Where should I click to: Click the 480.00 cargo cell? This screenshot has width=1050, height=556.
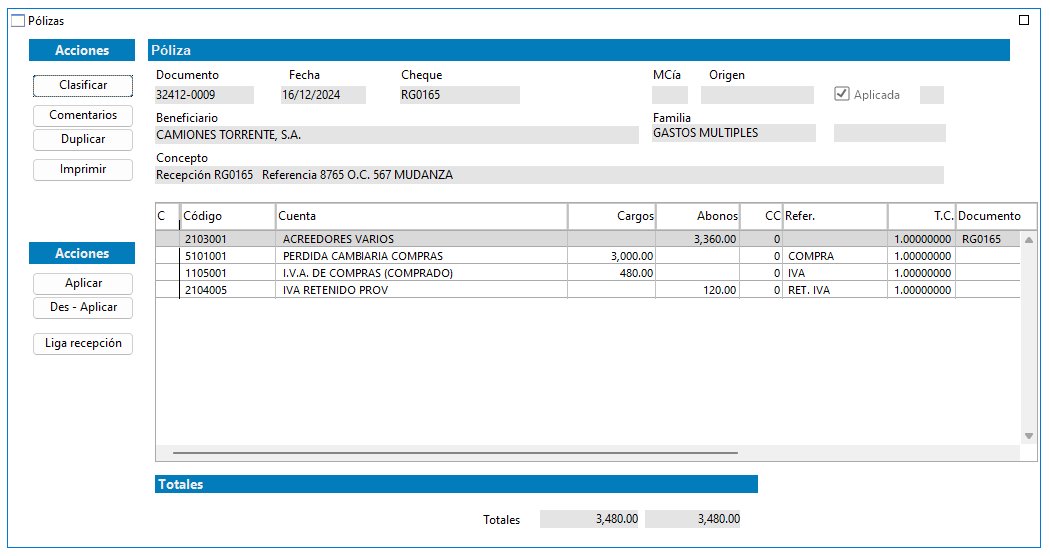tap(612, 273)
